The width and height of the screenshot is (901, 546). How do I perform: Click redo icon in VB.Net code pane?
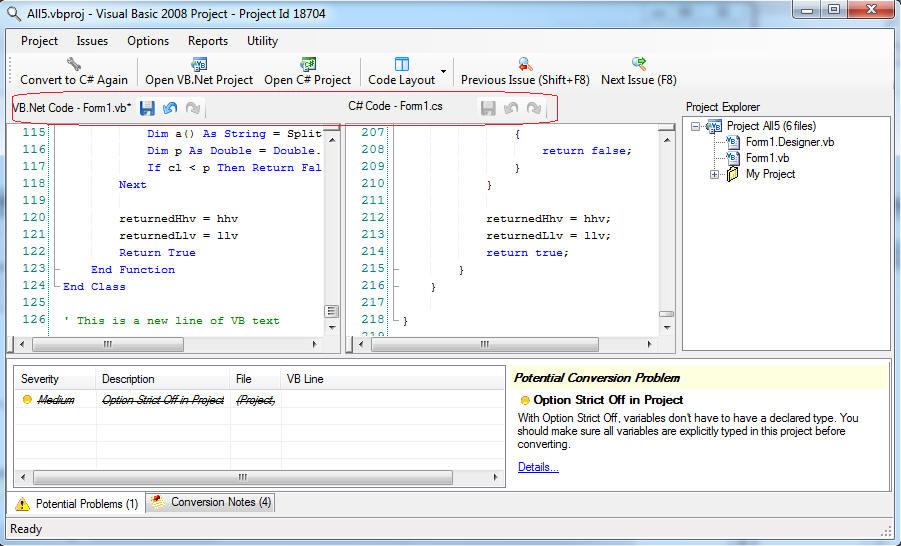[192, 108]
